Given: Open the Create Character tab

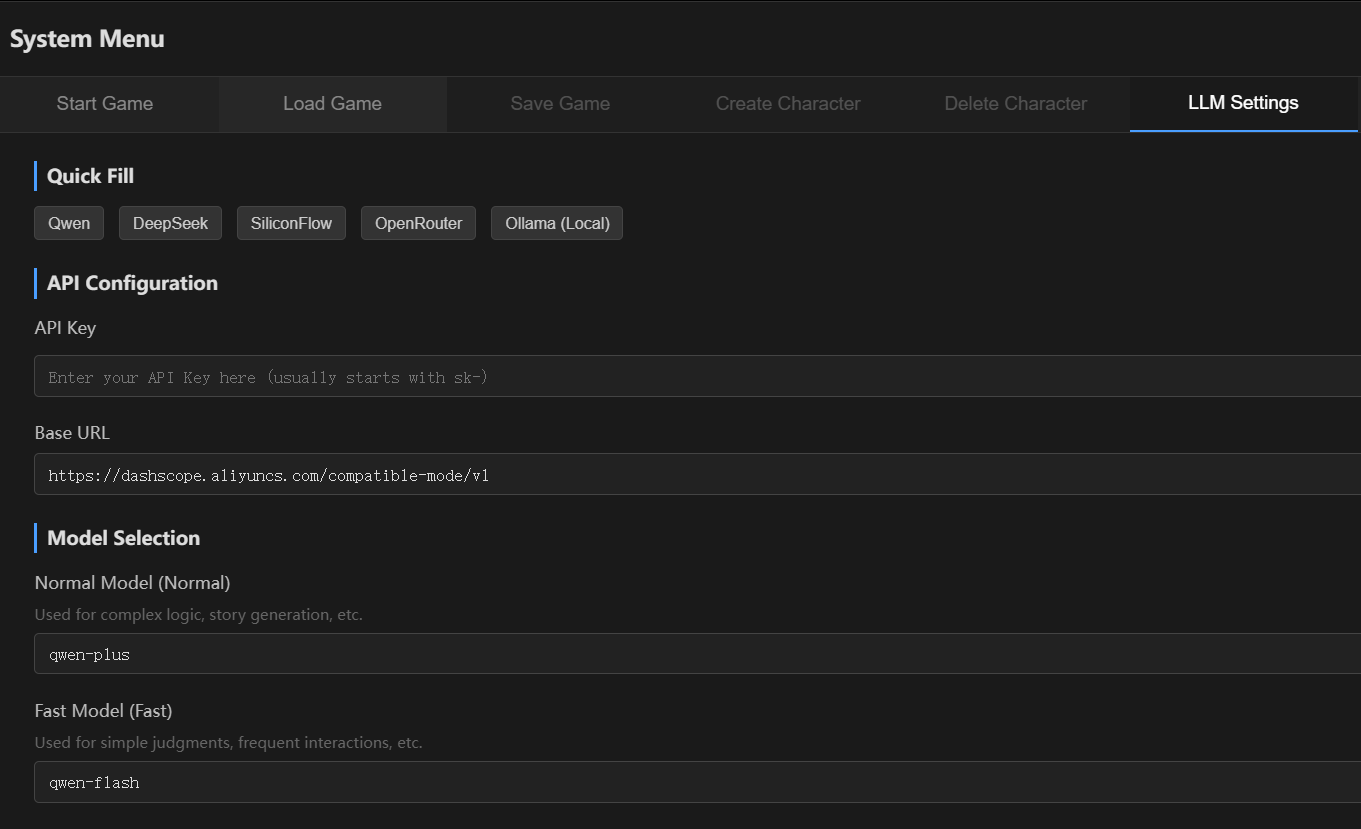Looking at the screenshot, I should [x=787, y=103].
